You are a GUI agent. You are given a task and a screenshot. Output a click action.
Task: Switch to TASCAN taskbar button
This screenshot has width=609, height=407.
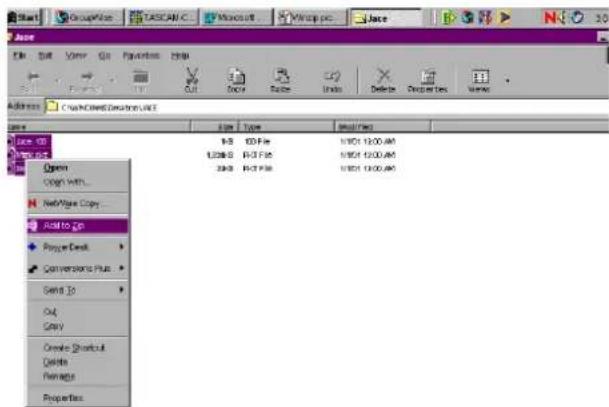[x=162, y=17]
